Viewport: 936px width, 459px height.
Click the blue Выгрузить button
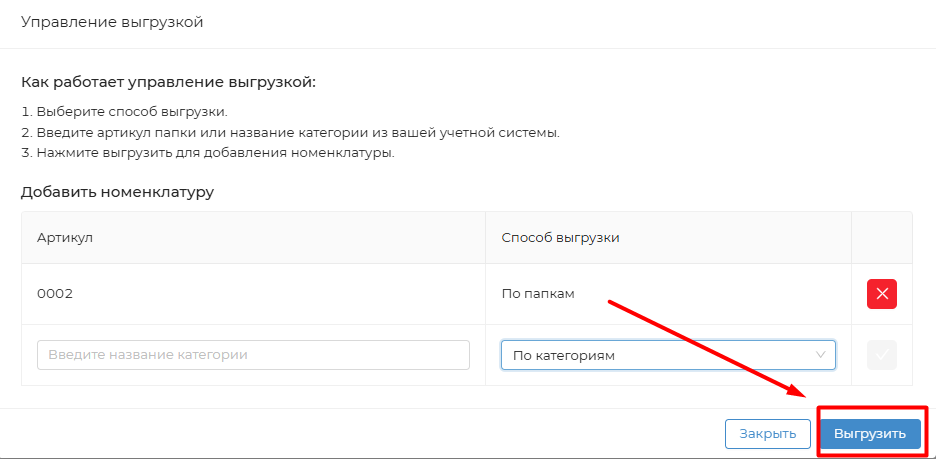tap(869, 434)
